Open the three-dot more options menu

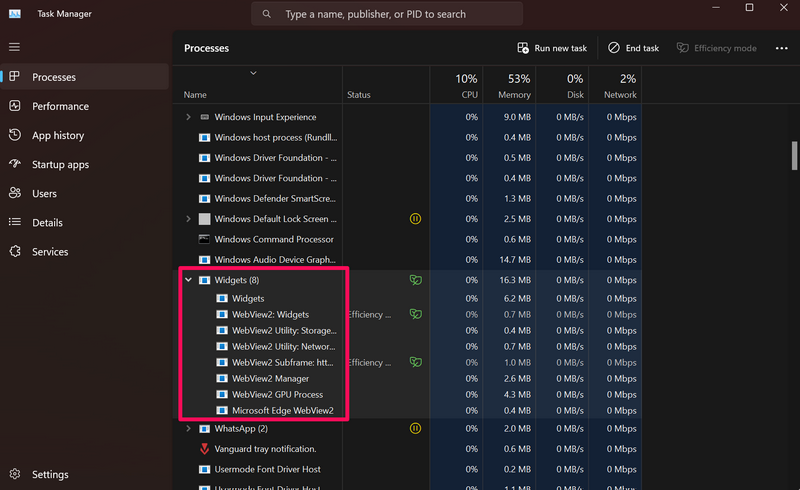tap(781, 48)
